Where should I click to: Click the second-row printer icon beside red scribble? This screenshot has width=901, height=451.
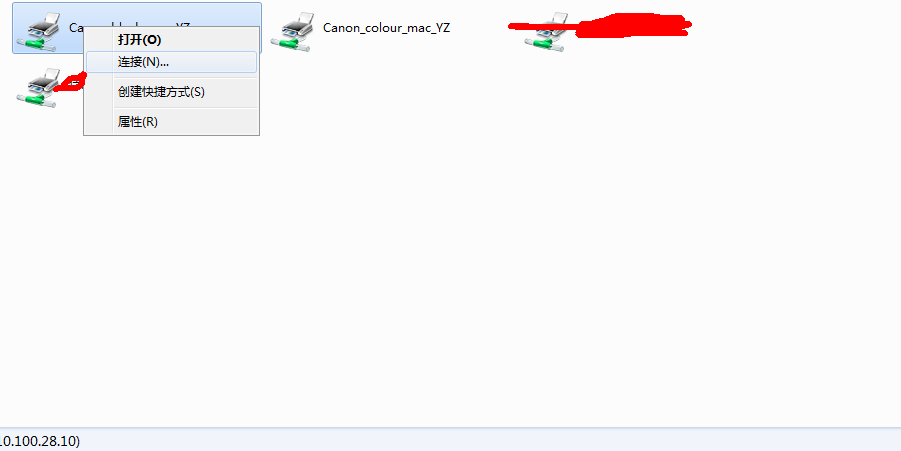38,87
